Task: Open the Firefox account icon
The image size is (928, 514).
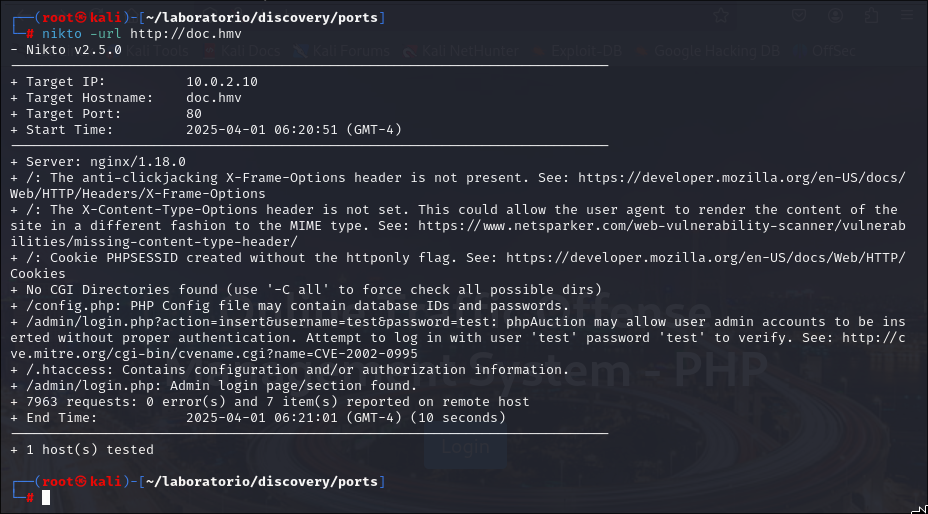Action: coord(835,15)
